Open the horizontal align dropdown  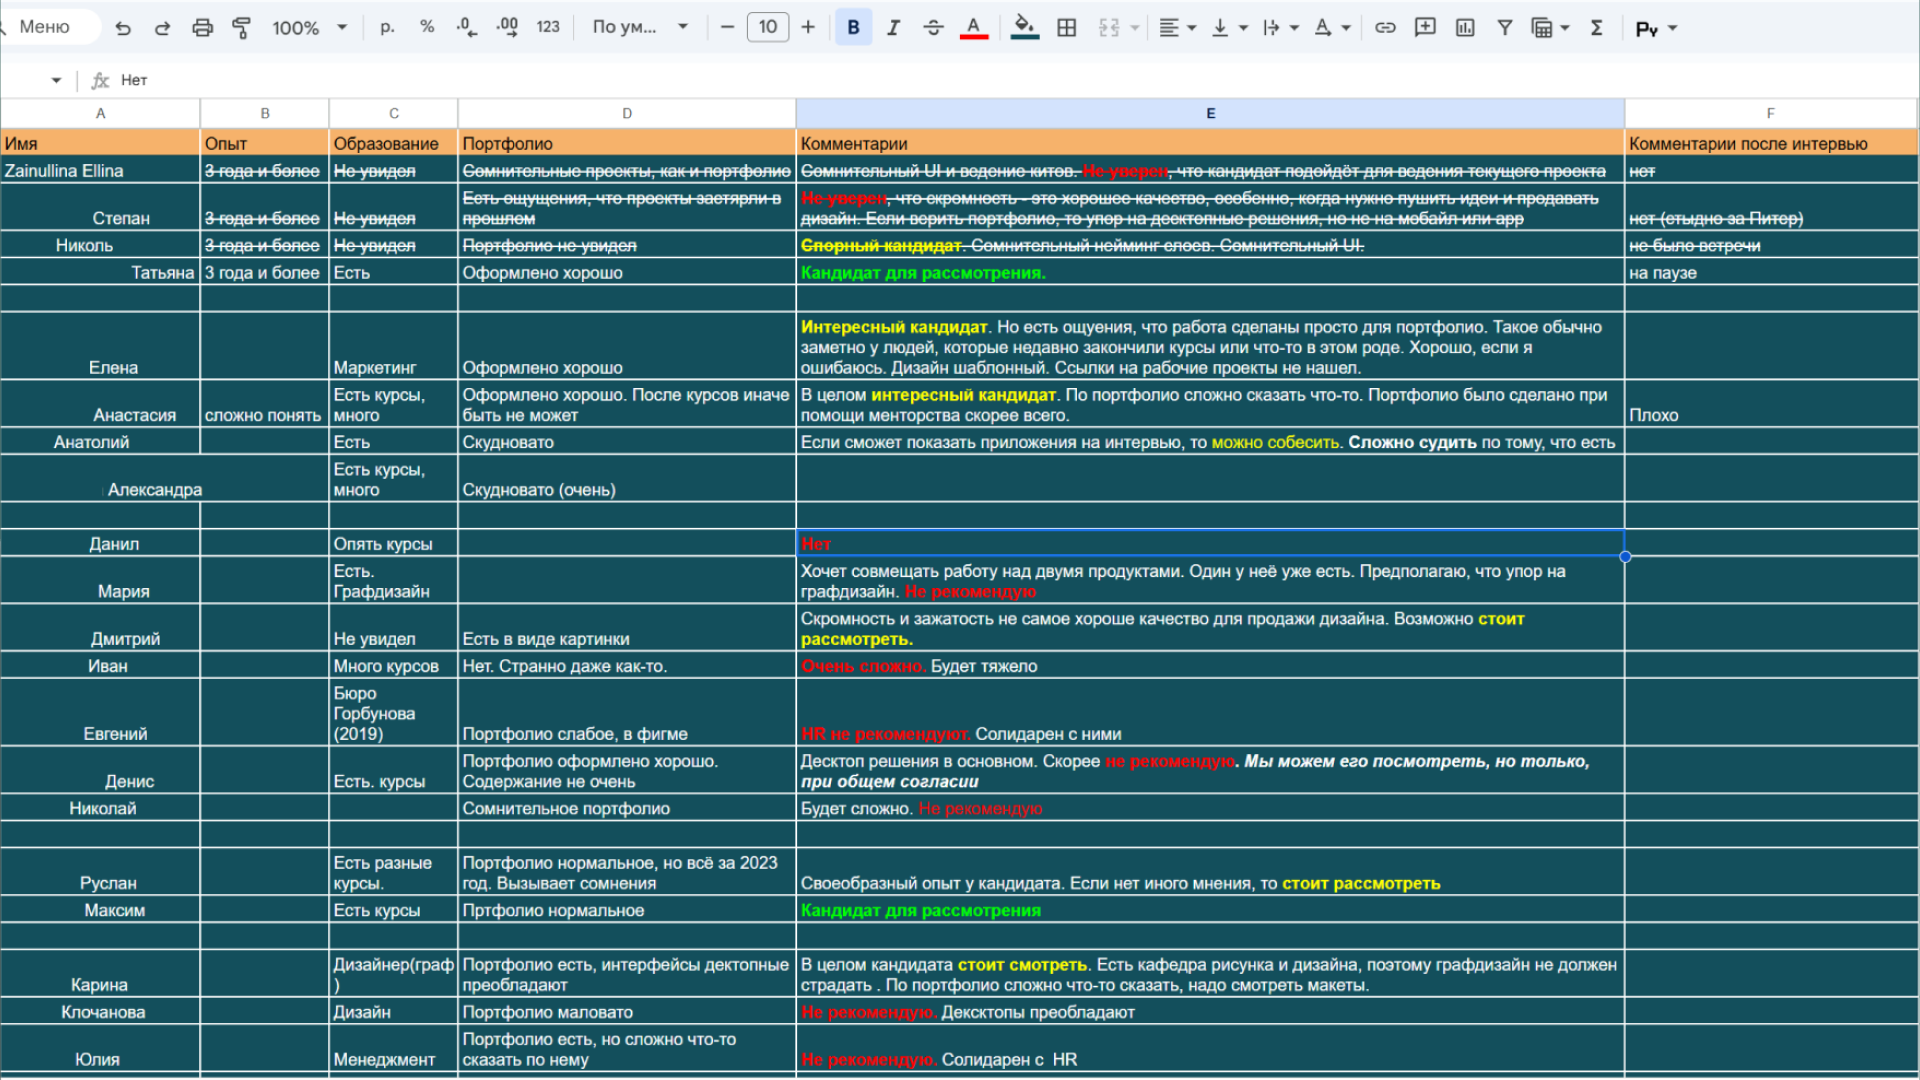pos(1177,28)
